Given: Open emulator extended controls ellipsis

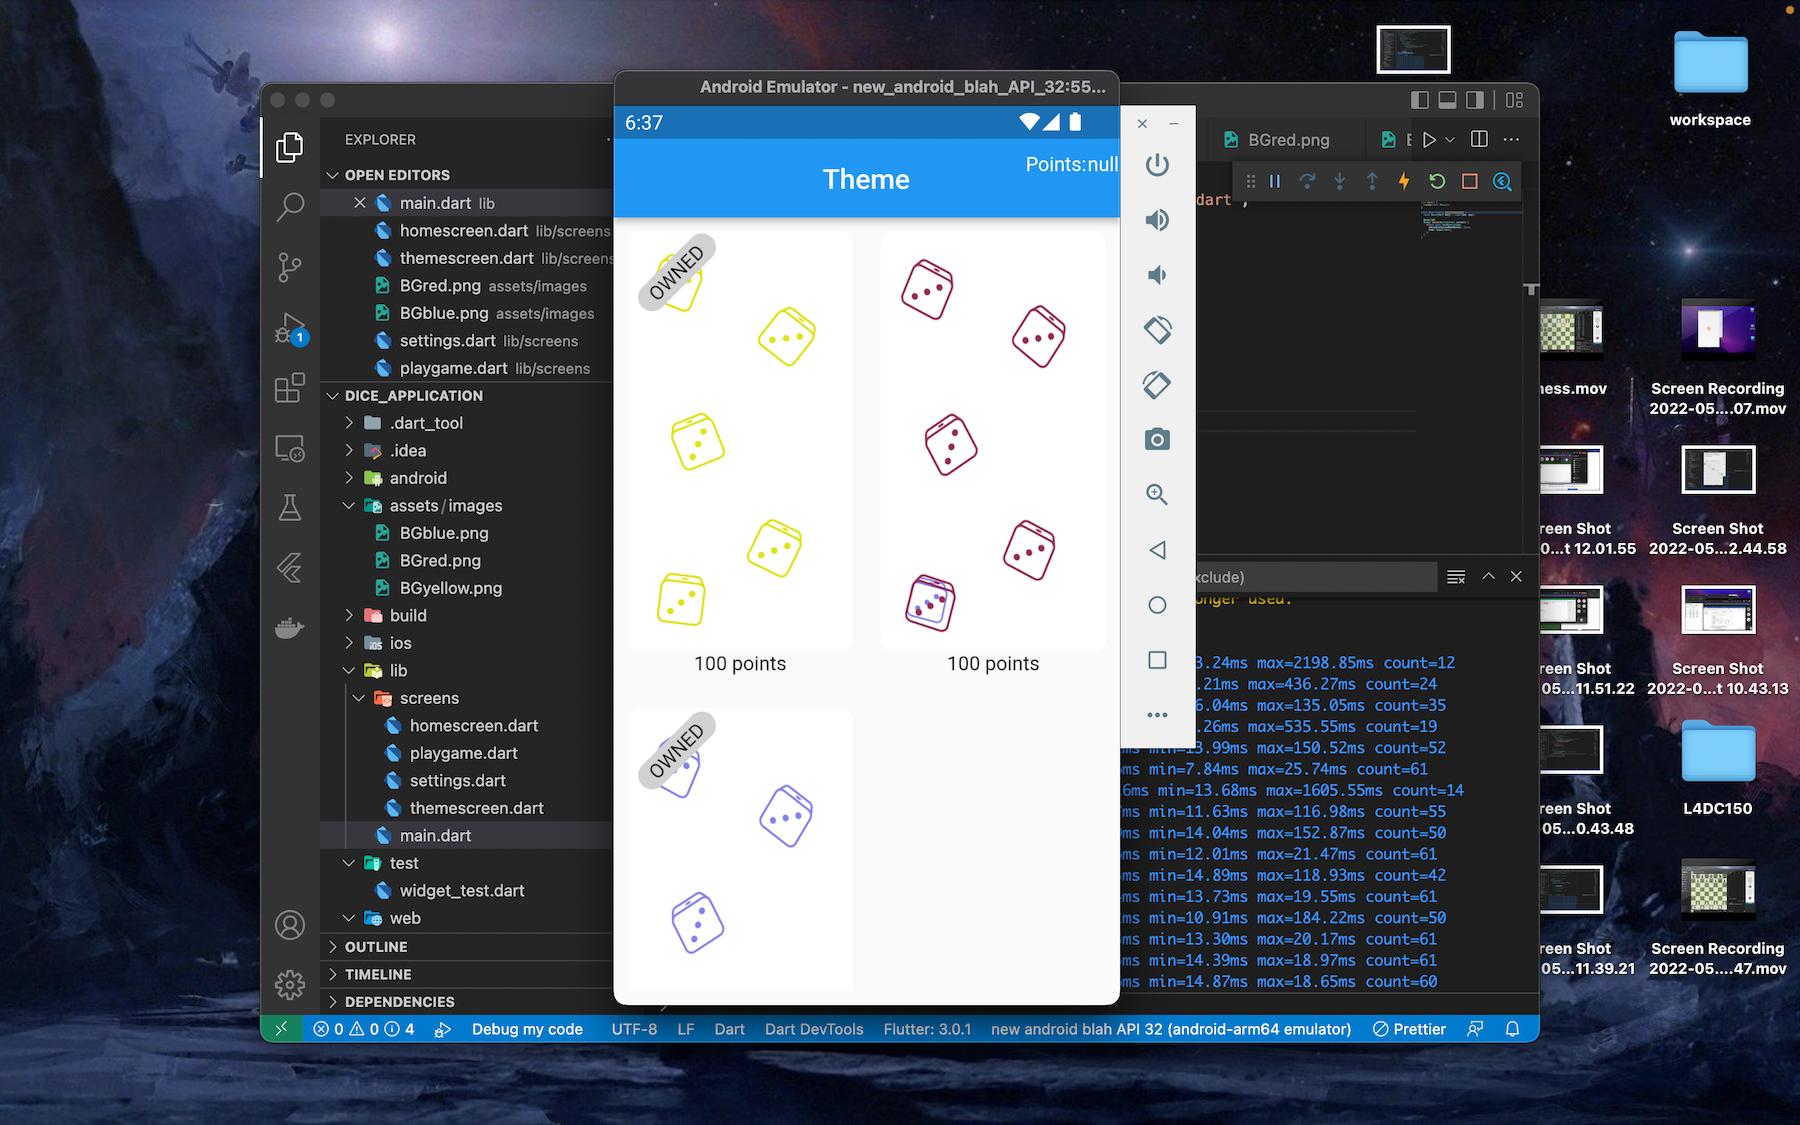Looking at the screenshot, I should 1157,715.
